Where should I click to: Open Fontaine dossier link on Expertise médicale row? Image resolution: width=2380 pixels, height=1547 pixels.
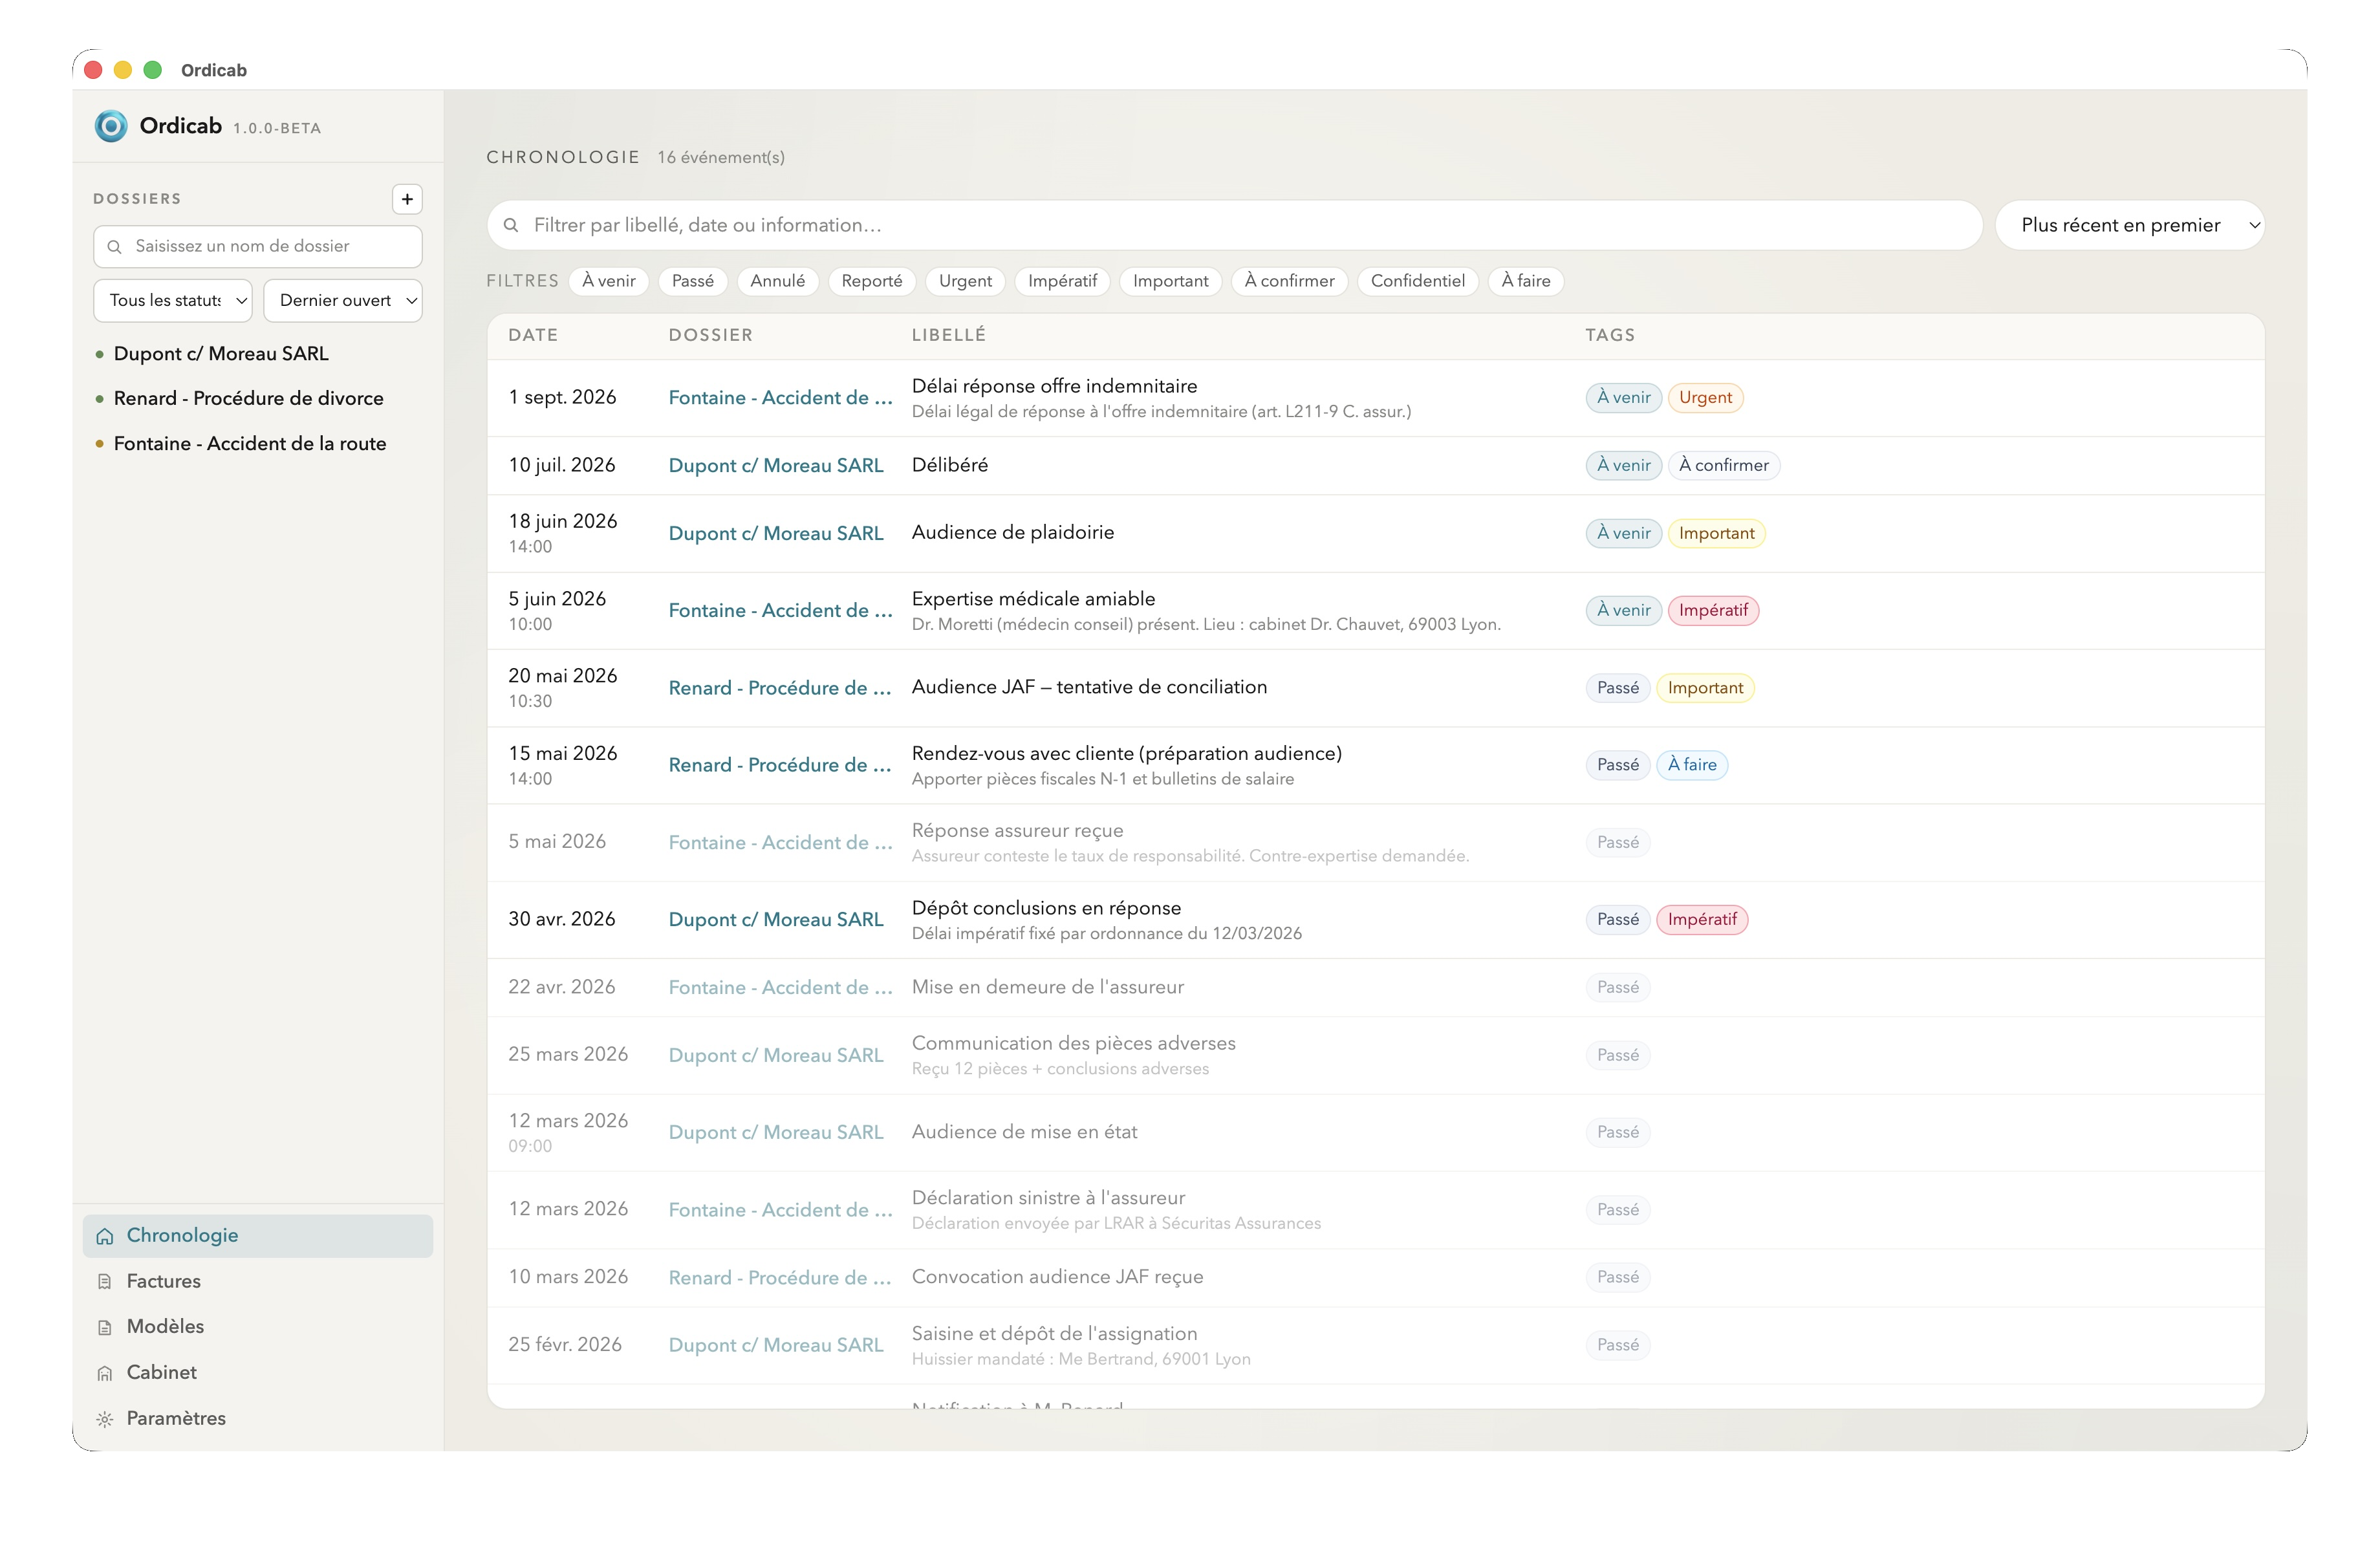pyautogui.click(x=780, y=611)
